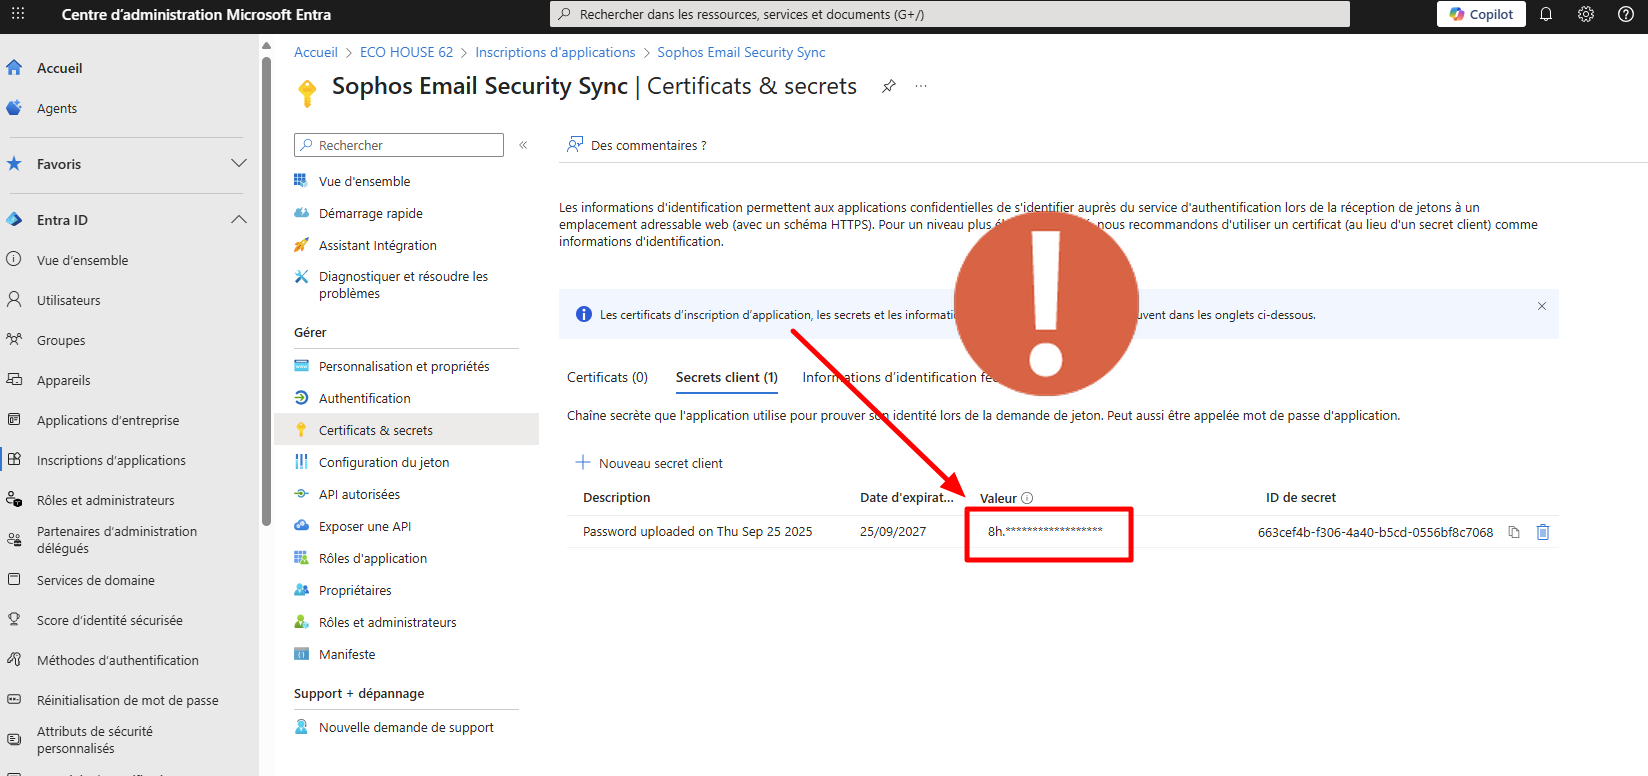
Task: Open the portal apps grid menu
Action: [17, 14]
